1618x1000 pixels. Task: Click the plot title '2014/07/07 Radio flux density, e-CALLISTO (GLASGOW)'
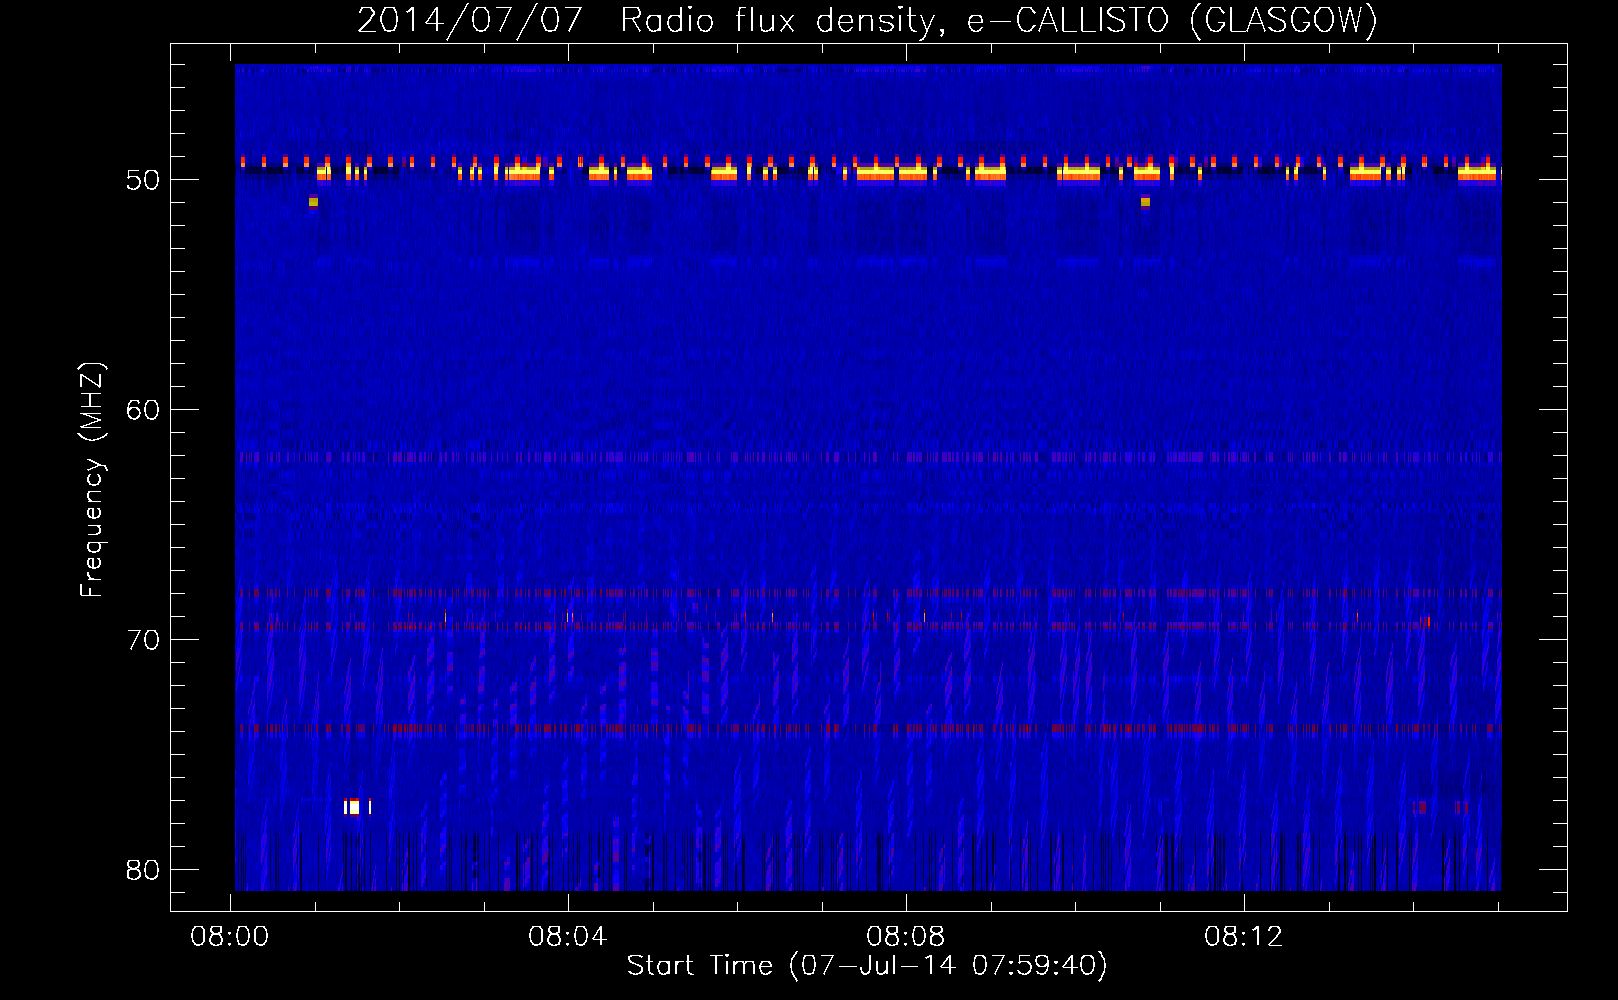click(x=867, y=21)
